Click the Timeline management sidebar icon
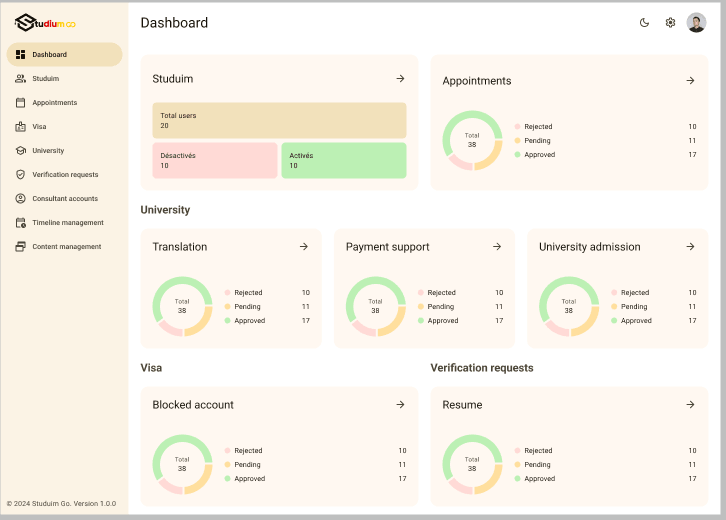The width and height of the screenshot is (726, 520). pos(21,223)
